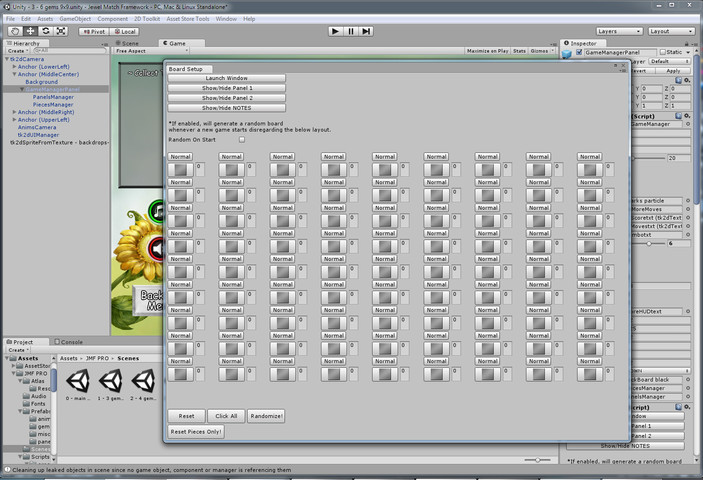Screen dimensions: 703x480
Task: Click the green music icon in Game view
Action: pos(156,211)
